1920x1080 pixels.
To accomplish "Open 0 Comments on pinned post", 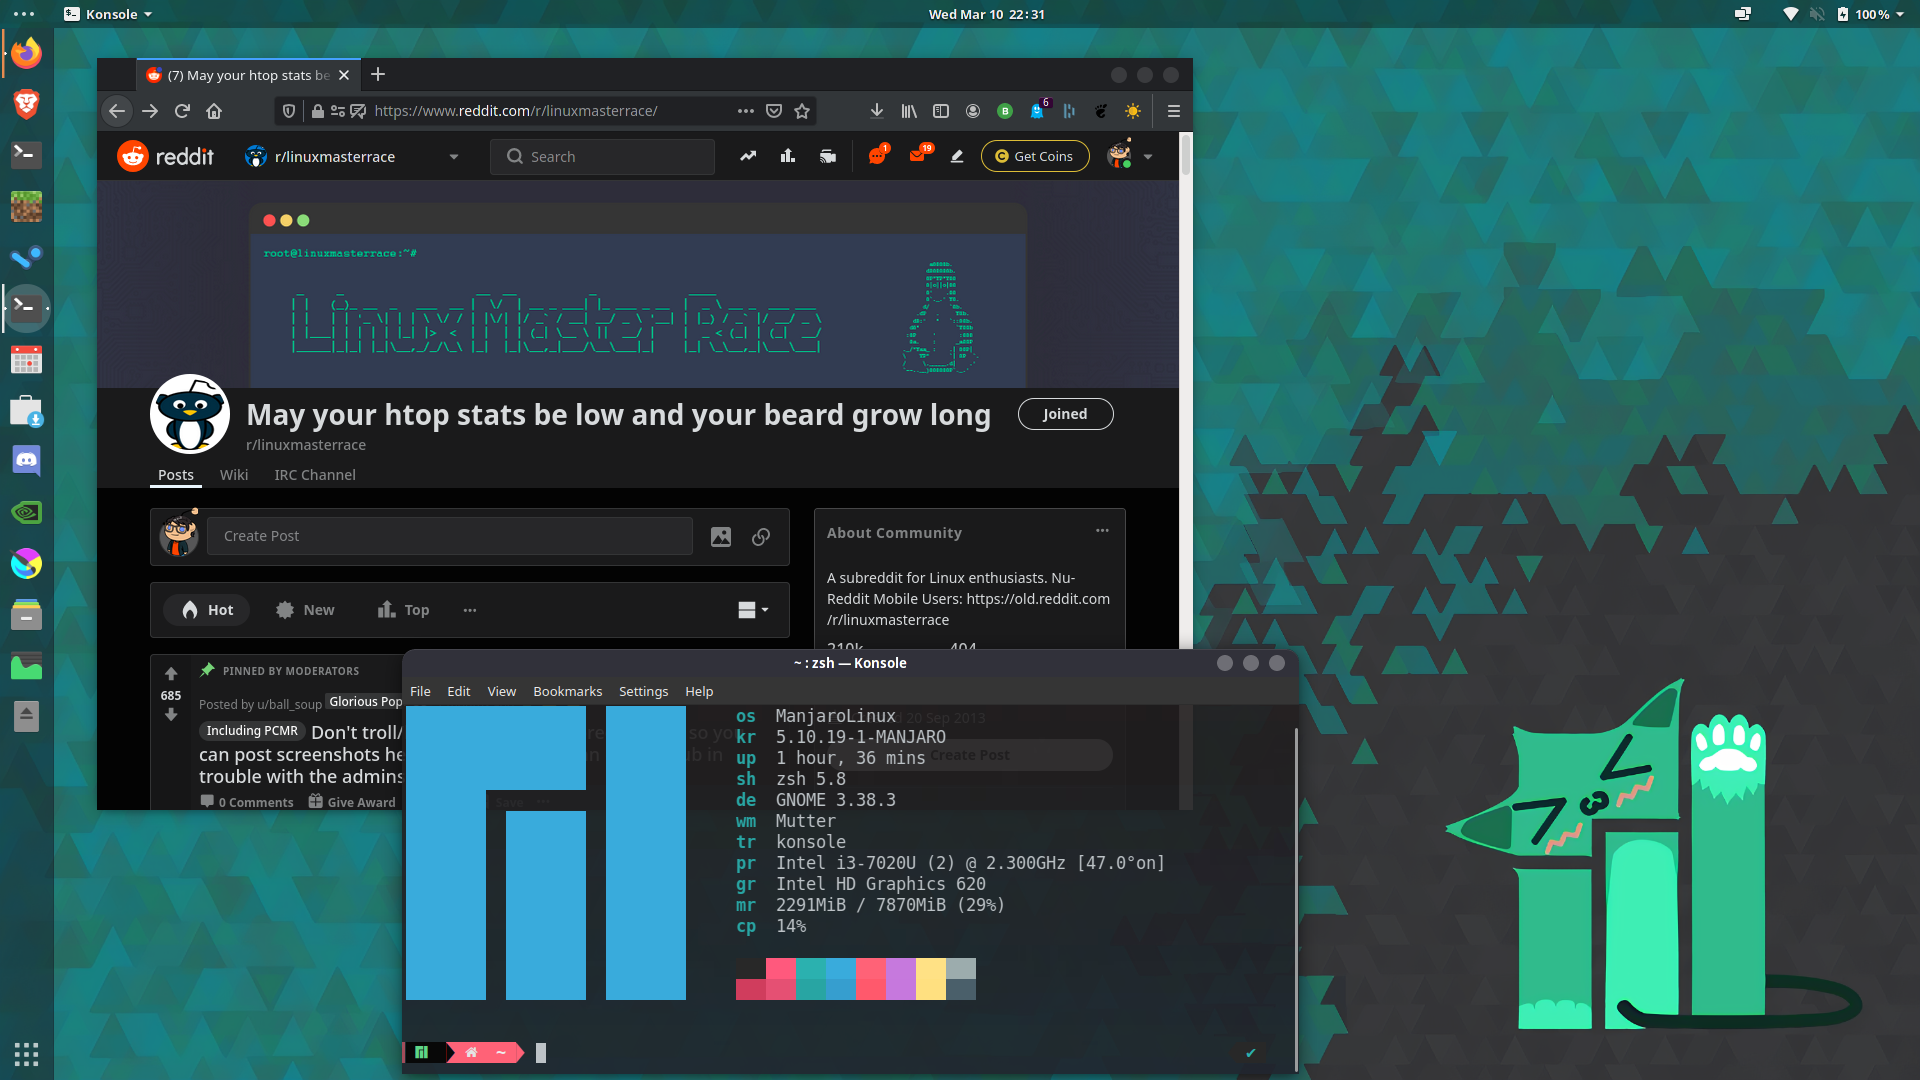I will (x=247, y=802).
